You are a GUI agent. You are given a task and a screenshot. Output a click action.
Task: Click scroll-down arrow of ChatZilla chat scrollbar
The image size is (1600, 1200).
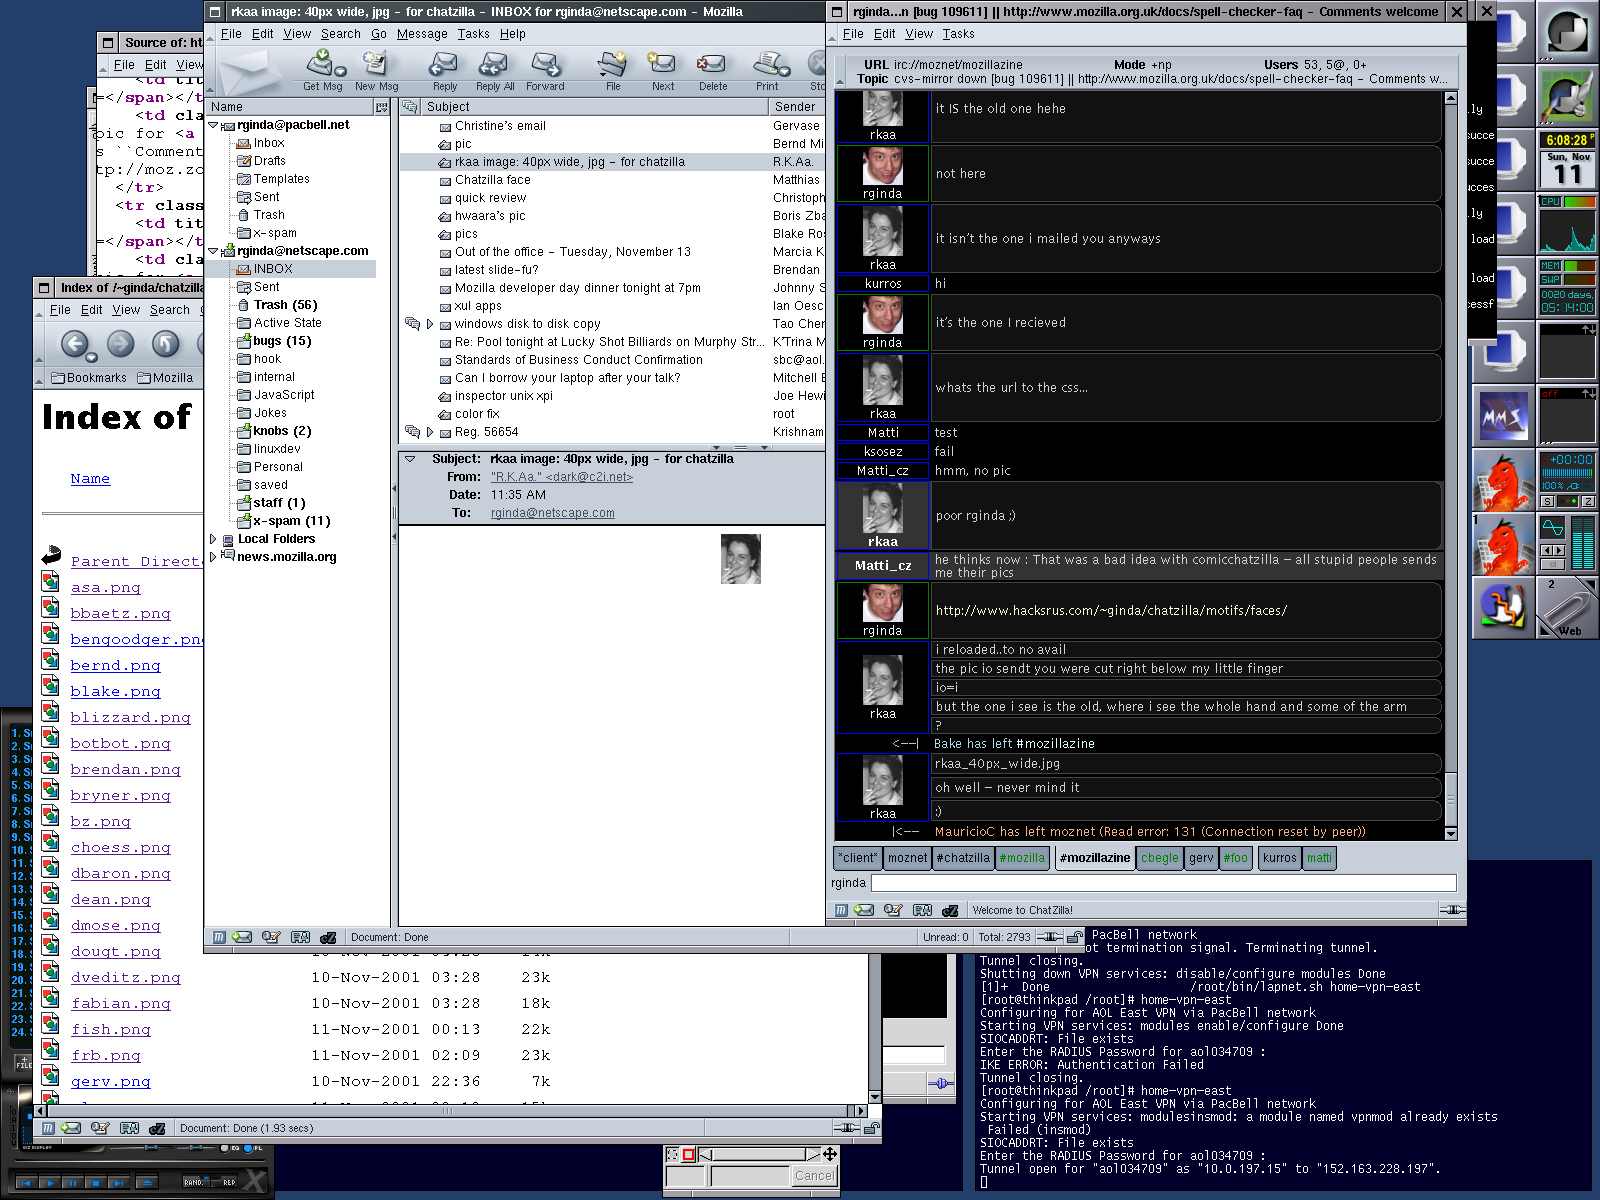1451,833
